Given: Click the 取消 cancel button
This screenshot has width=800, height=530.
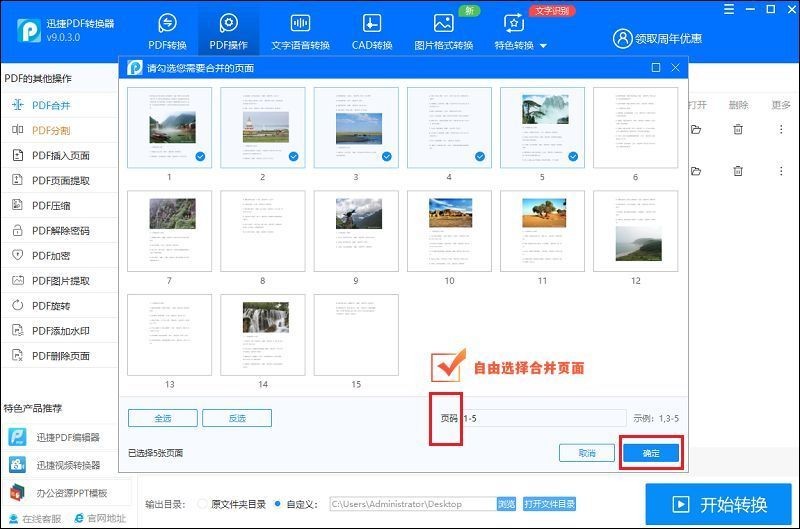Looking at the screenshot, I should coord(587,453).
